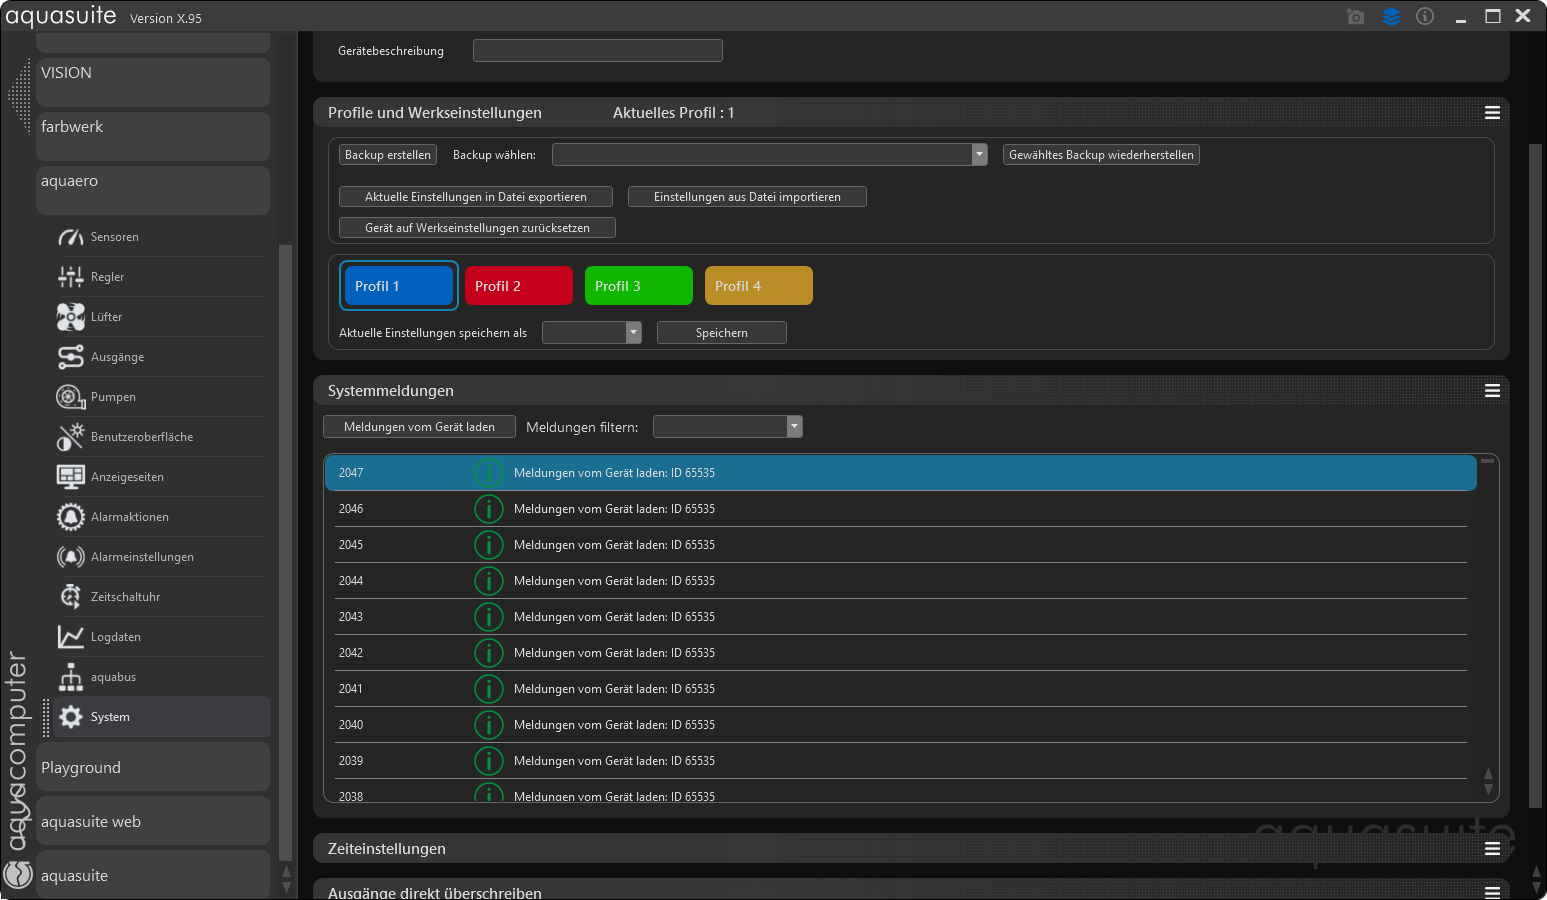Click Meldungen vom Gerät laden button

pos(419,427)
